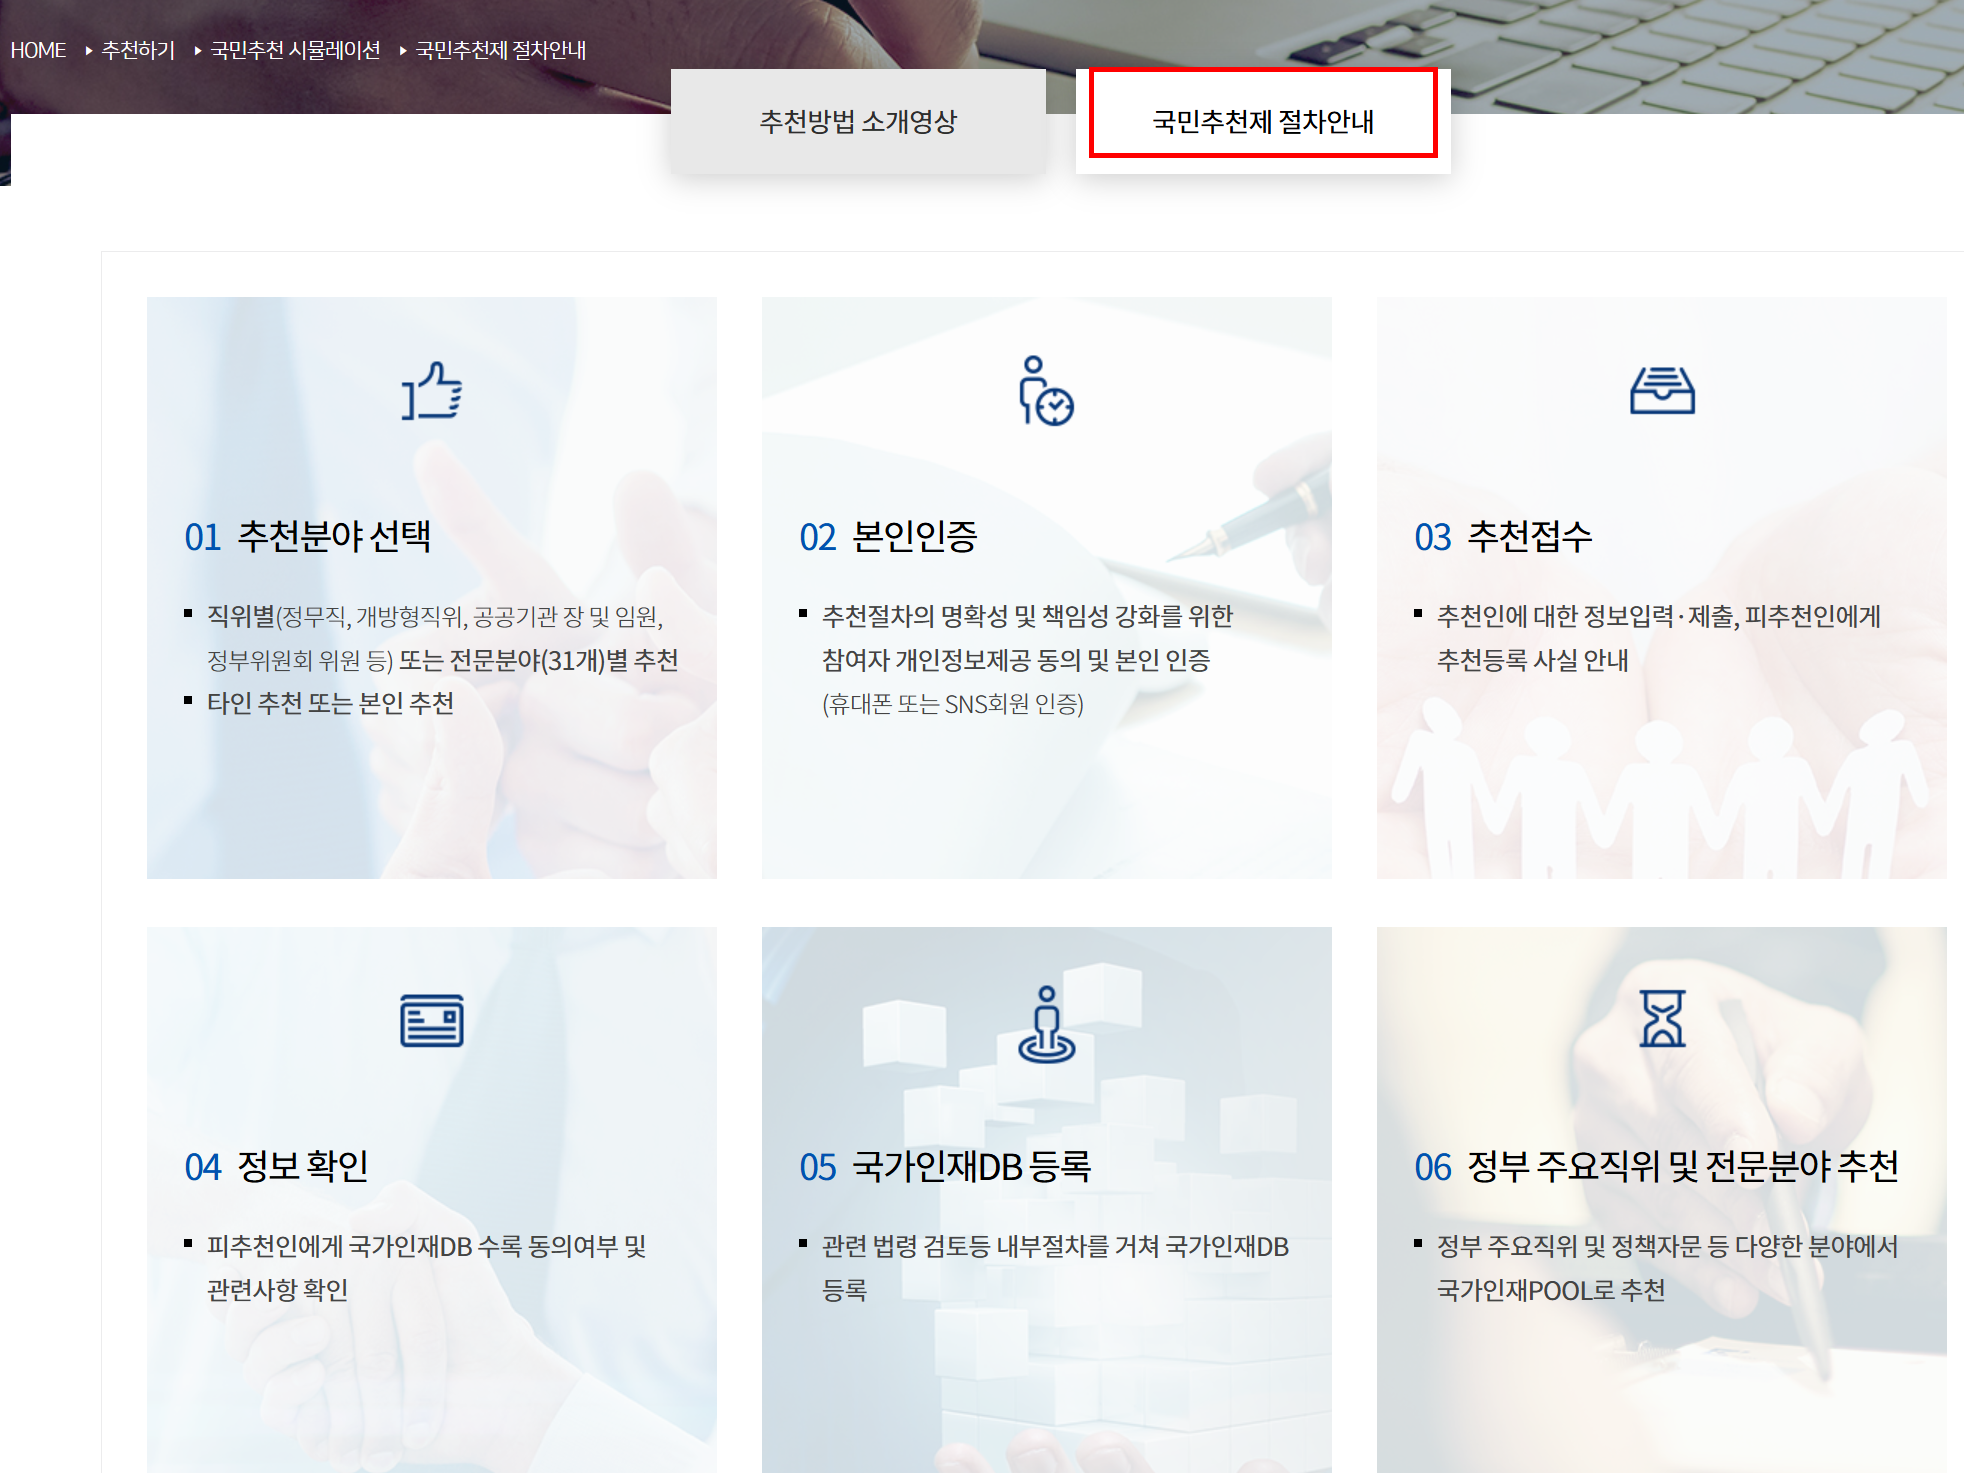This screenshot has height=1473, width=1964.
Task: Click the 타인 추천 또는 본인 추천 bullet text
Action: pyautogui.click(x=330, y=704)
